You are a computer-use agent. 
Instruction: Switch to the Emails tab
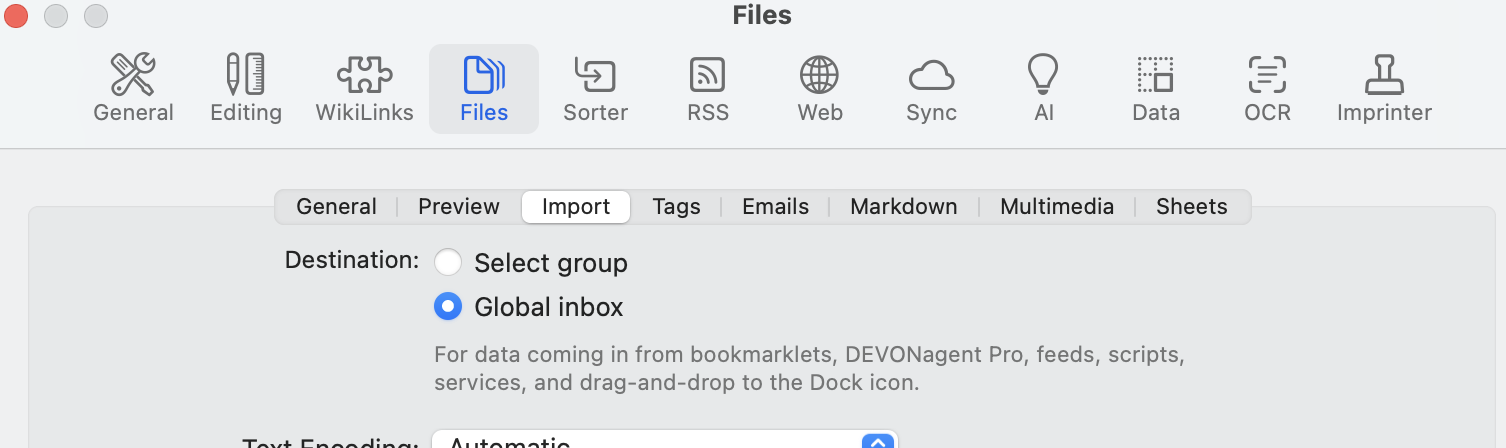775,207
